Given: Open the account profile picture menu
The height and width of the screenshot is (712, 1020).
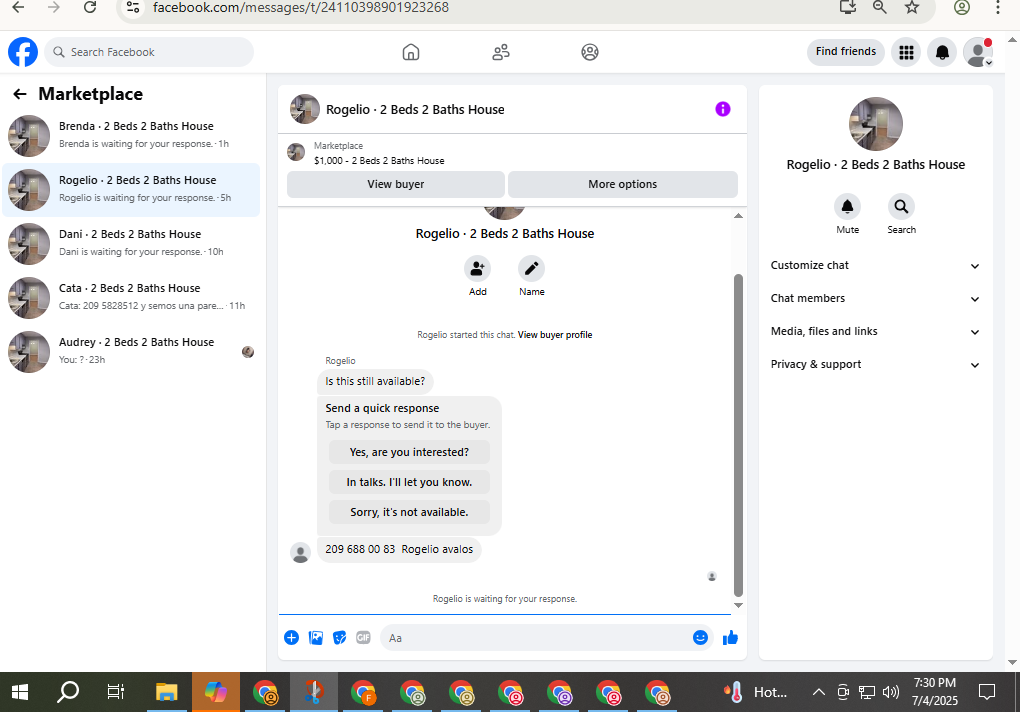Looking at the screenshot, I should [978, 52].
